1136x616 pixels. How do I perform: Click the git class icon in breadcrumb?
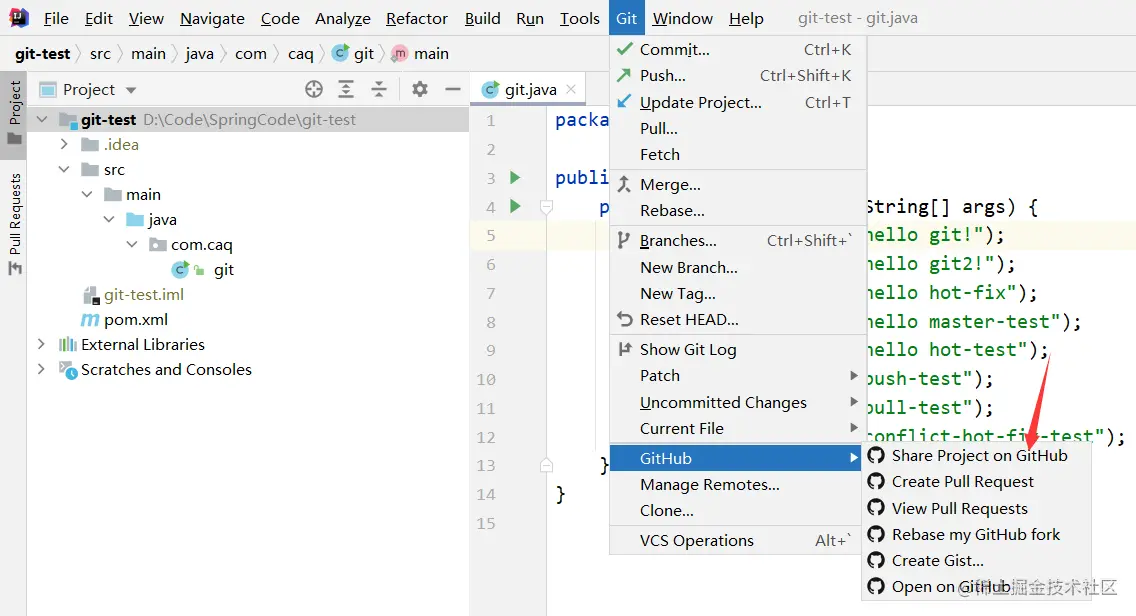[340, 53]
